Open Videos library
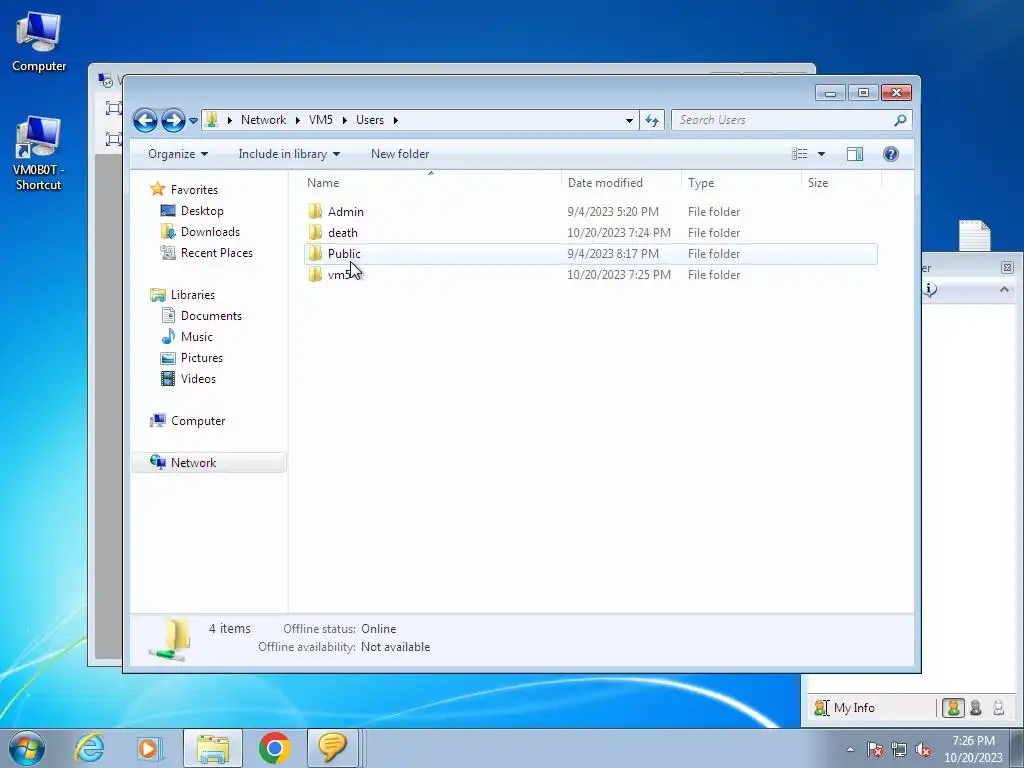 click(198, 379)
